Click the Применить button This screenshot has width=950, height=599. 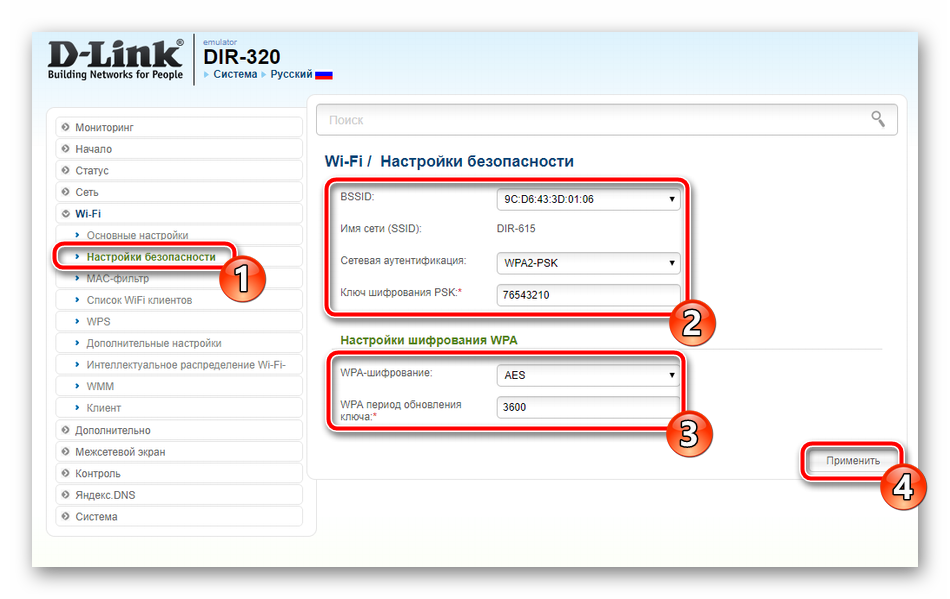point(852,461)
